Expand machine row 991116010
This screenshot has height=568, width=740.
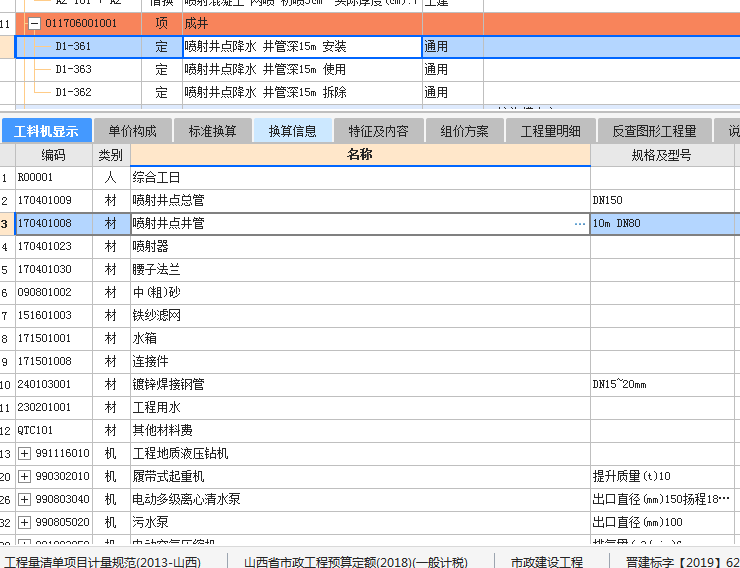[x=24, y=453]
